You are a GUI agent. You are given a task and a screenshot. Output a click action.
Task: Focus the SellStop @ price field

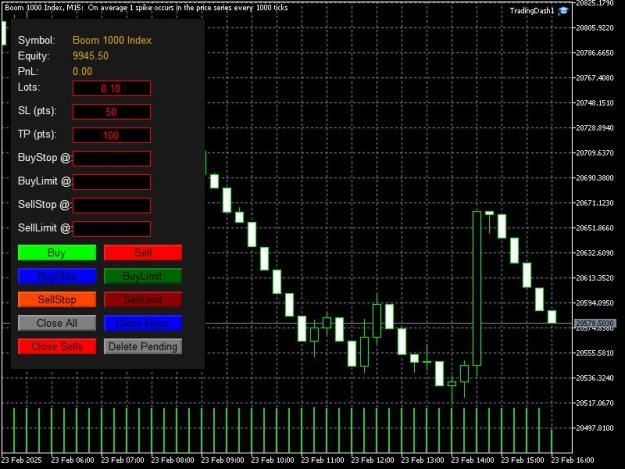pyautogui.click(x=112, y=206)
